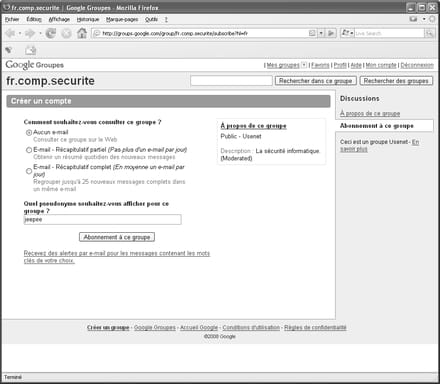This screenshot has height=384, width=440.
Task: Click the second bookmarks toolbar icon
Action: pyautogui.click(x=31, y=50)
